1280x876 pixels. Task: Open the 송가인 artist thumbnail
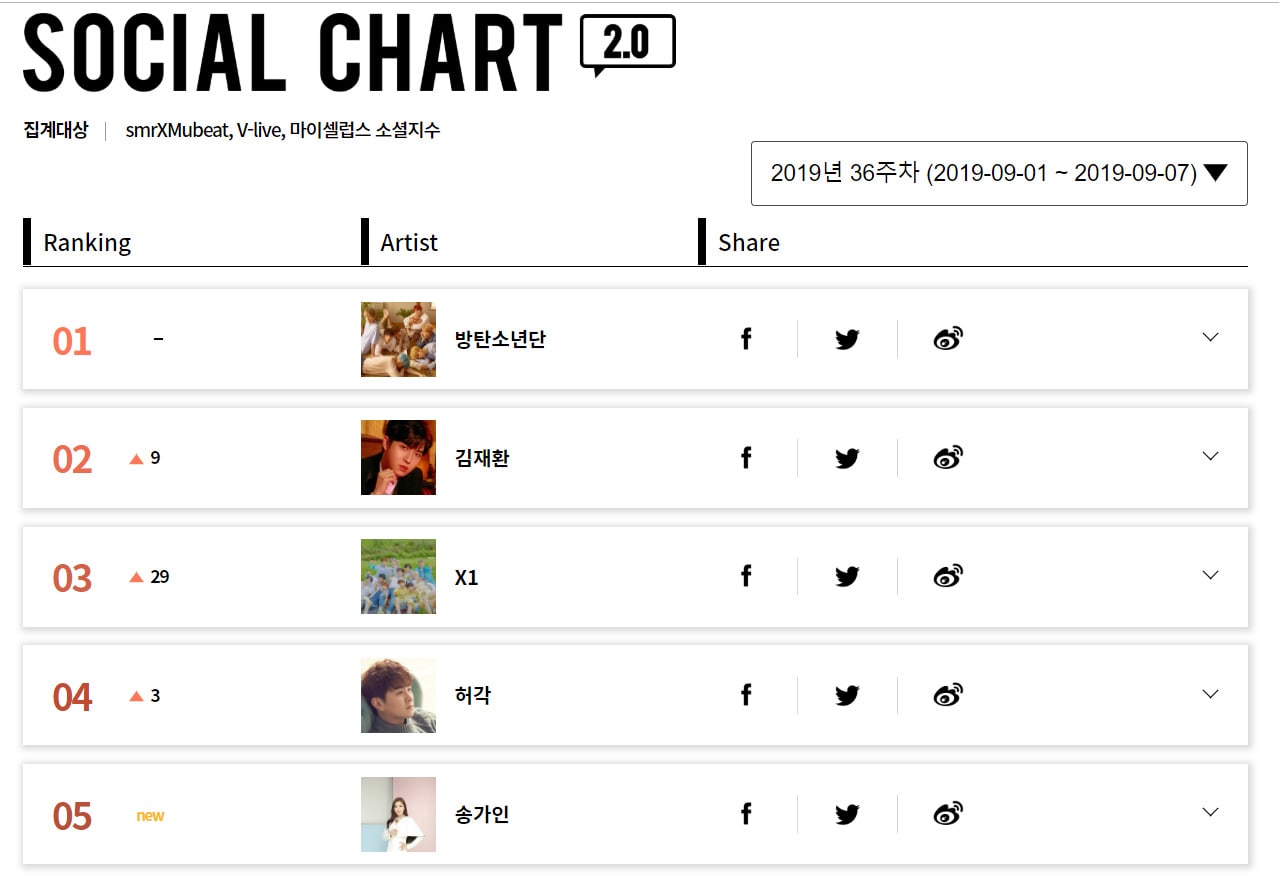pos(398,814)
